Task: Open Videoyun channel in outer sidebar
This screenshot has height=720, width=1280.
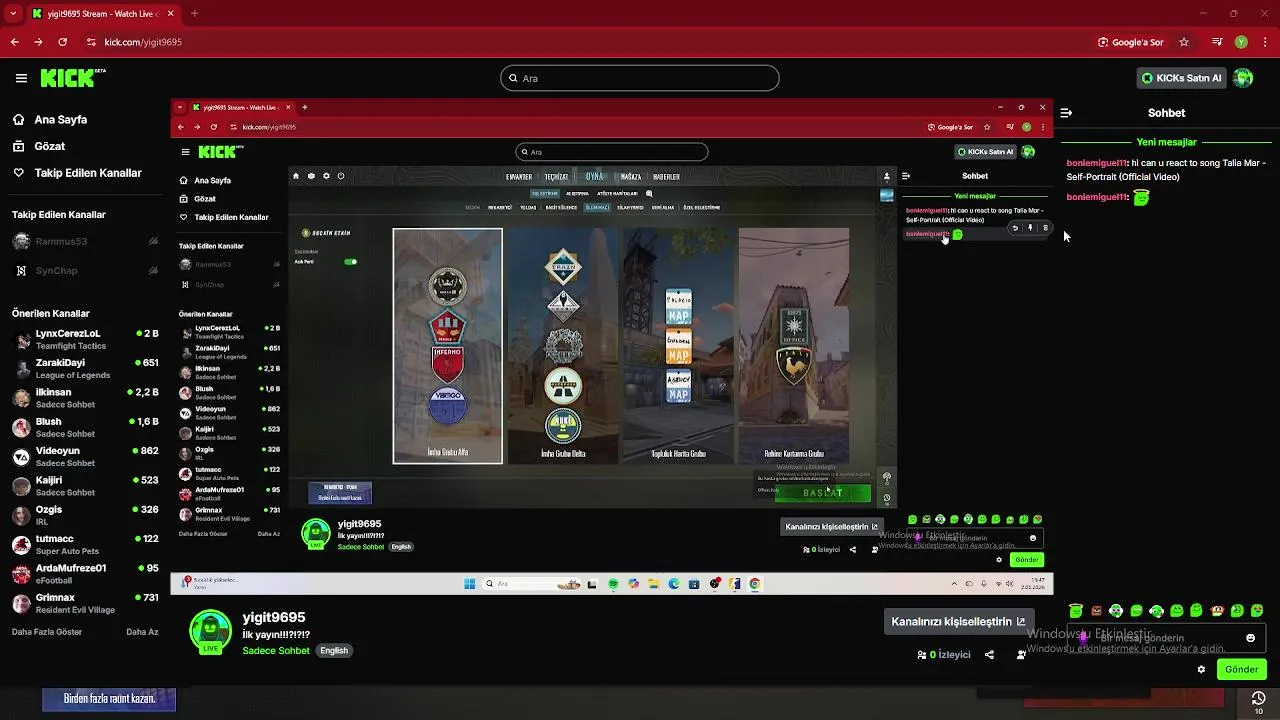Action: coord(85,456)
